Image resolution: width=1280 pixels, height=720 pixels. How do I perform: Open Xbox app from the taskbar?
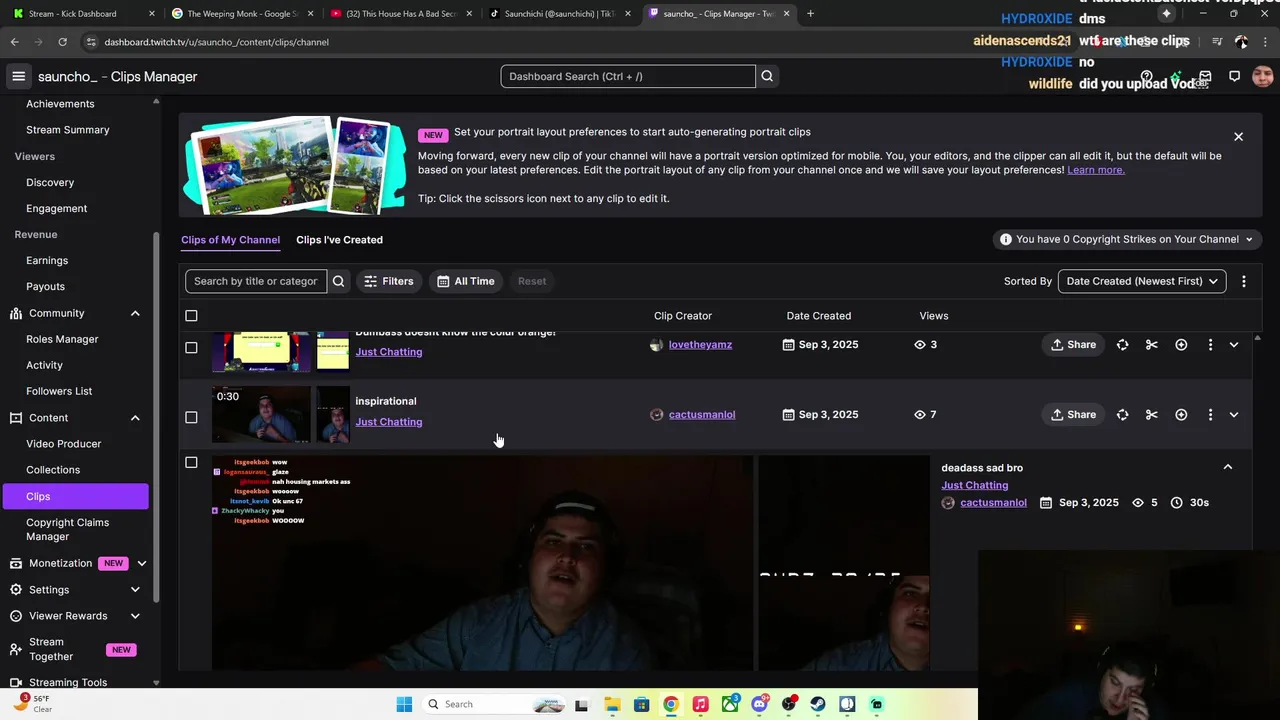[x=730, y=704]
